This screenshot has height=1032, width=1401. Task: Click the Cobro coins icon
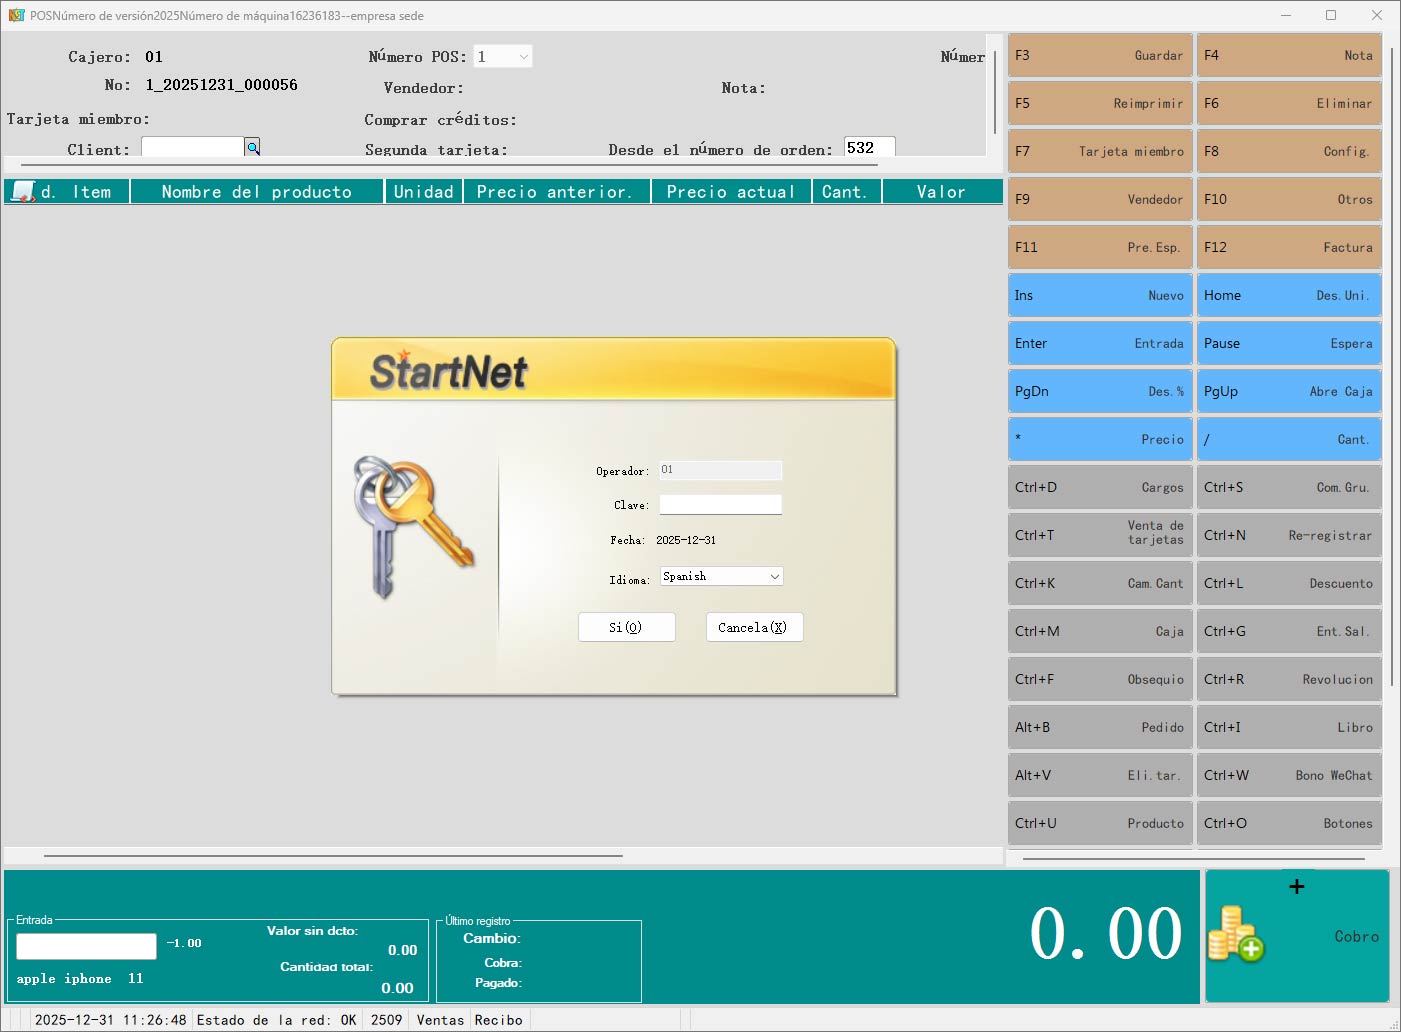(x=1236, y=935)
